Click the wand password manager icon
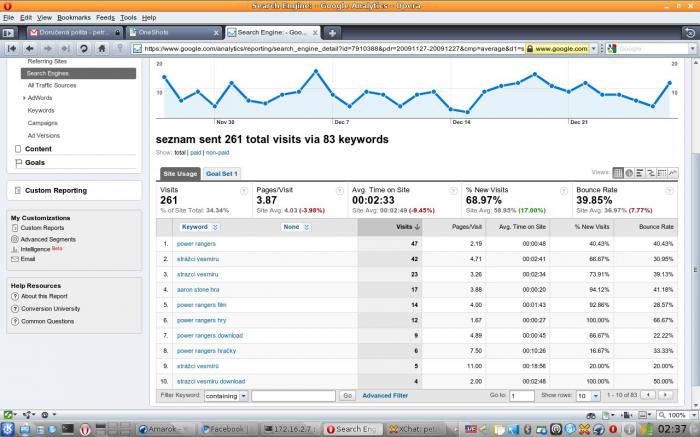This screenshot has width=700, height=437. (x=120, y=48)
